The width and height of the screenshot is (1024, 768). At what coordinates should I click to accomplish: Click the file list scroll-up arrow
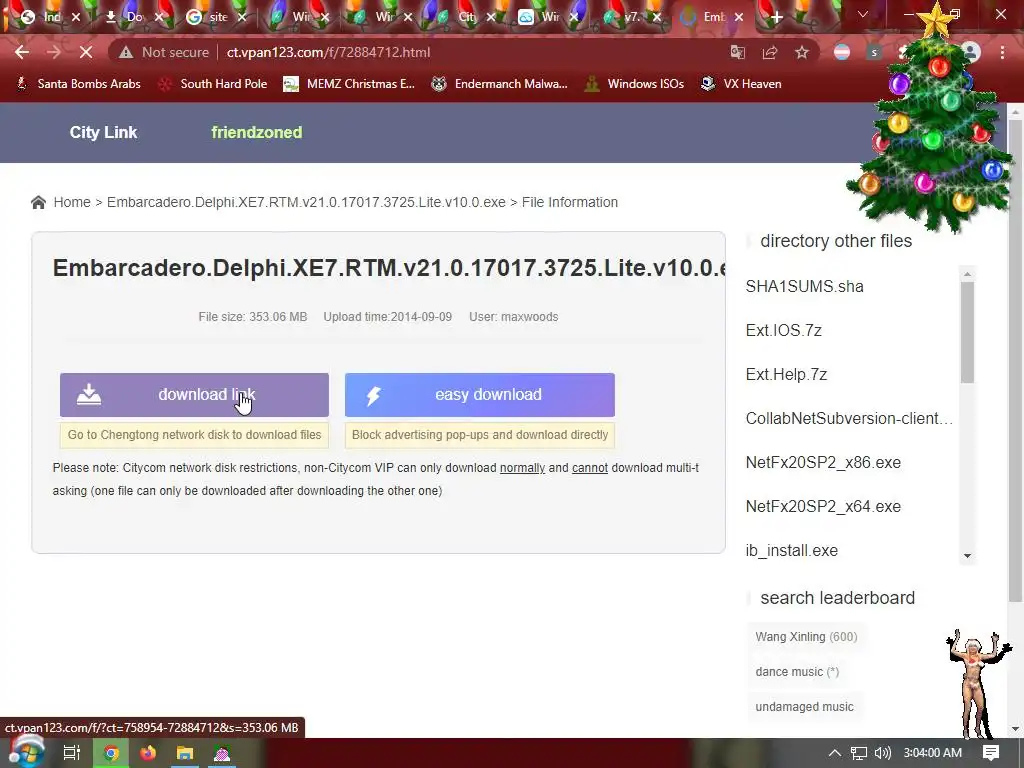[x=968, y=274]
